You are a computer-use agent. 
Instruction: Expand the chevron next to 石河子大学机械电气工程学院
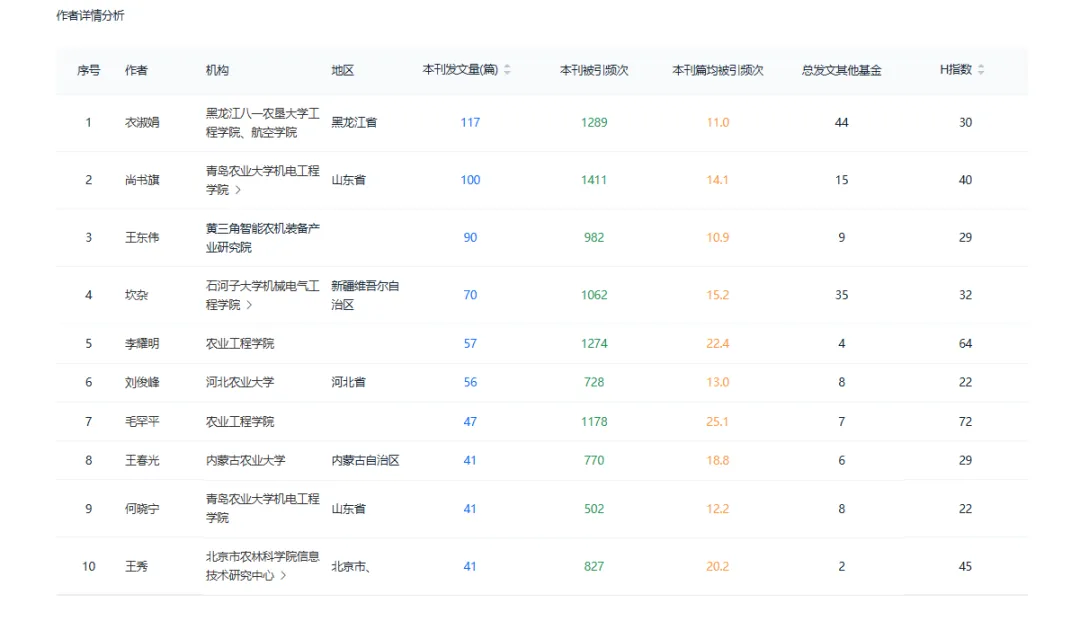[x=249, y=305]
